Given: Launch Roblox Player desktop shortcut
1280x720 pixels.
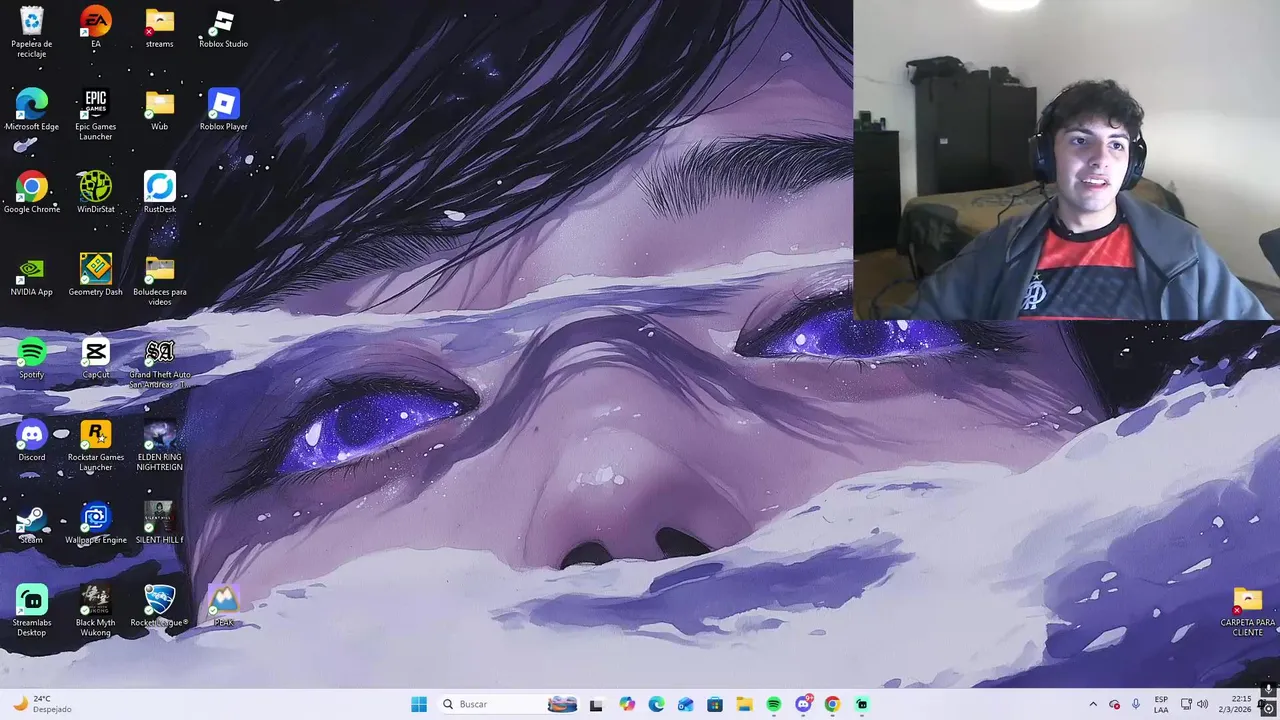Looking at the screenshot, I should click(224, 110).
